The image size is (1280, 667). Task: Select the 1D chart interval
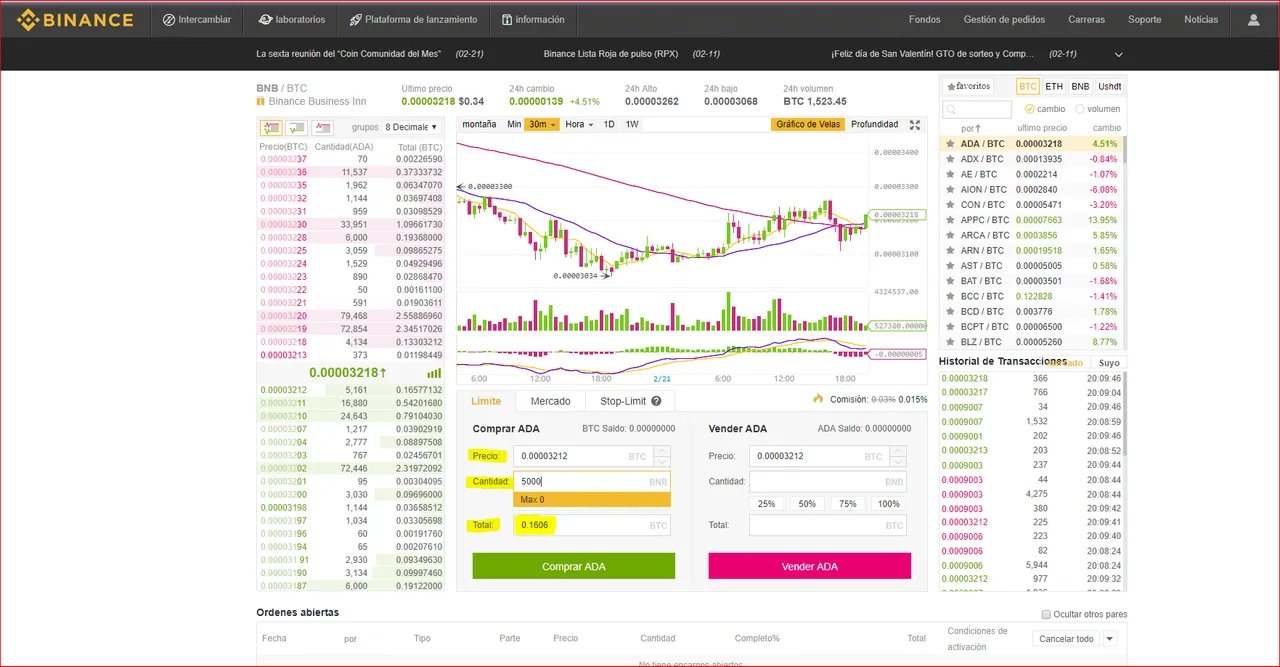609,124
